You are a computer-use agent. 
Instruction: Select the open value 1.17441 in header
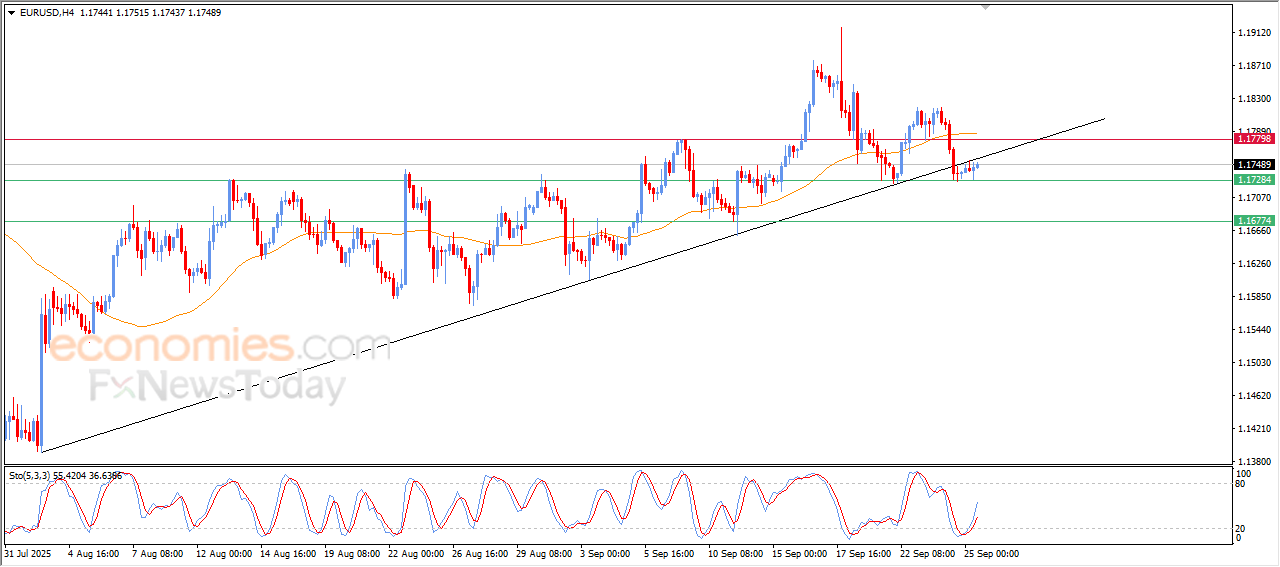97,13
